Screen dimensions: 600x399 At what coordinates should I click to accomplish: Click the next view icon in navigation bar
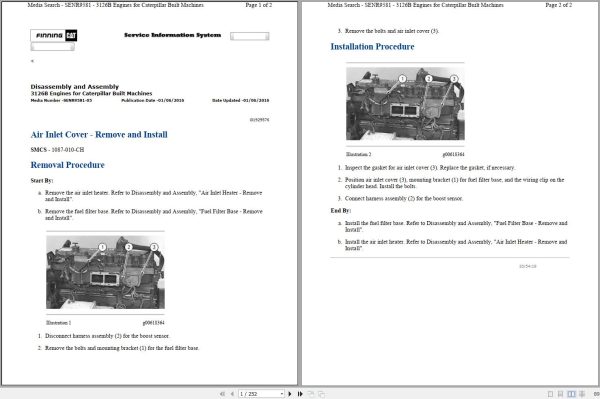click(x=321, y=394)
